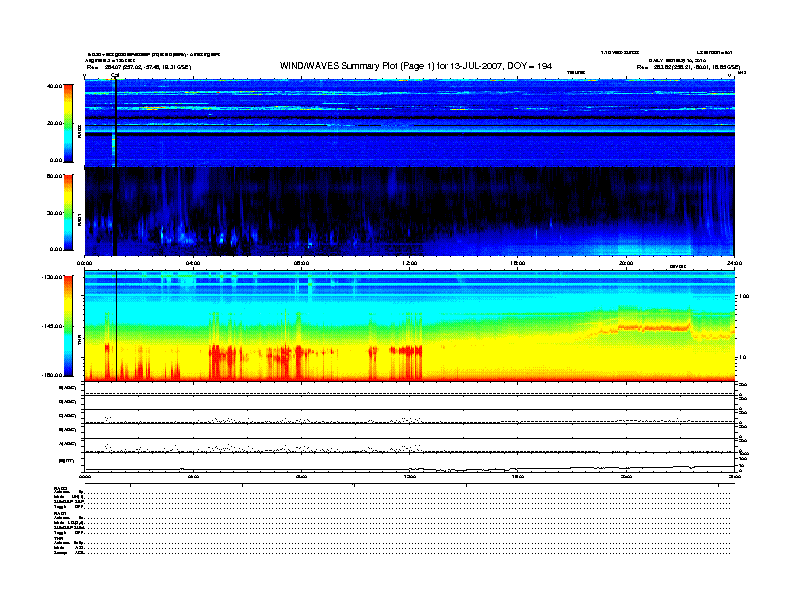Click the RAD2 vertical axis label
The width and height of the screenshot is (792, 612).
[79, 132]
